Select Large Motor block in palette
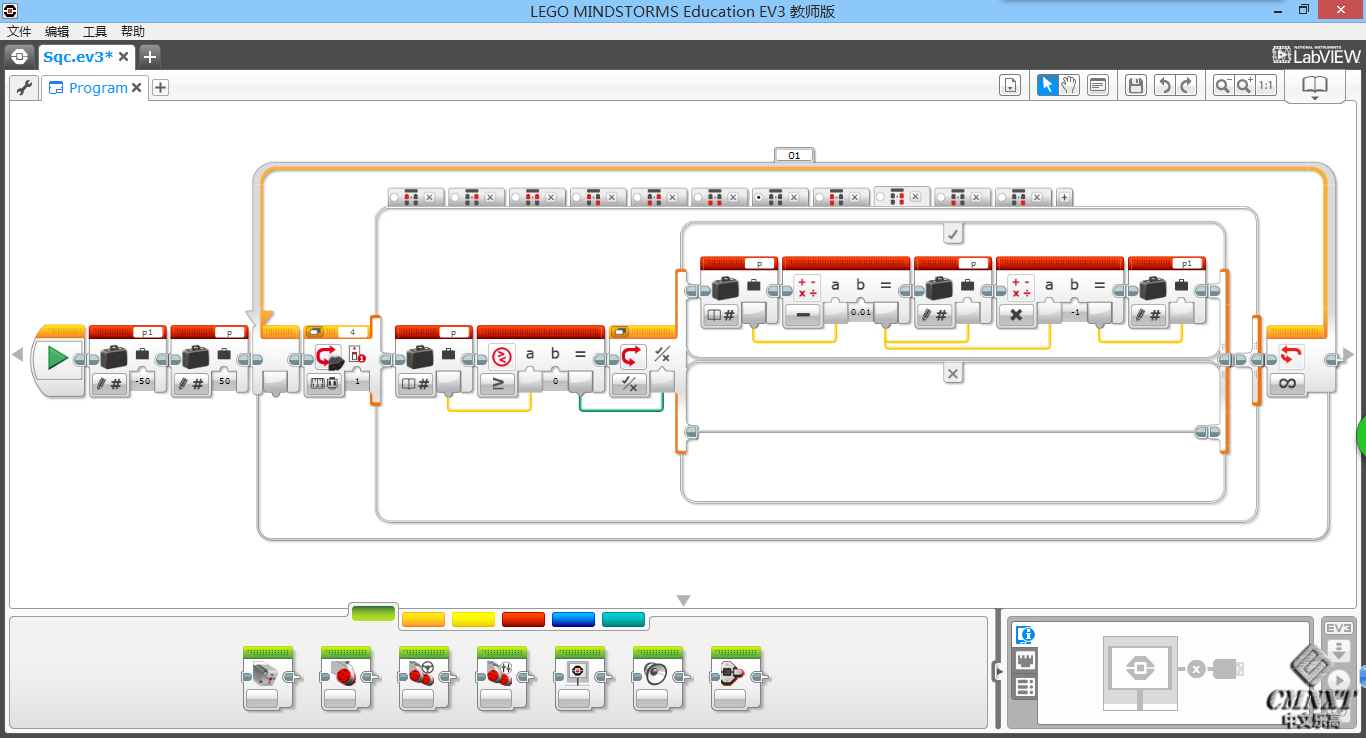The width and height of the screenshot is (1366, 738). (346, 678)
